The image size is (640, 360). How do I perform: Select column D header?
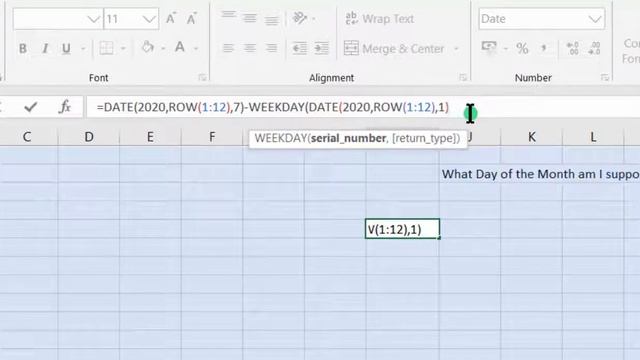point(89,137)
